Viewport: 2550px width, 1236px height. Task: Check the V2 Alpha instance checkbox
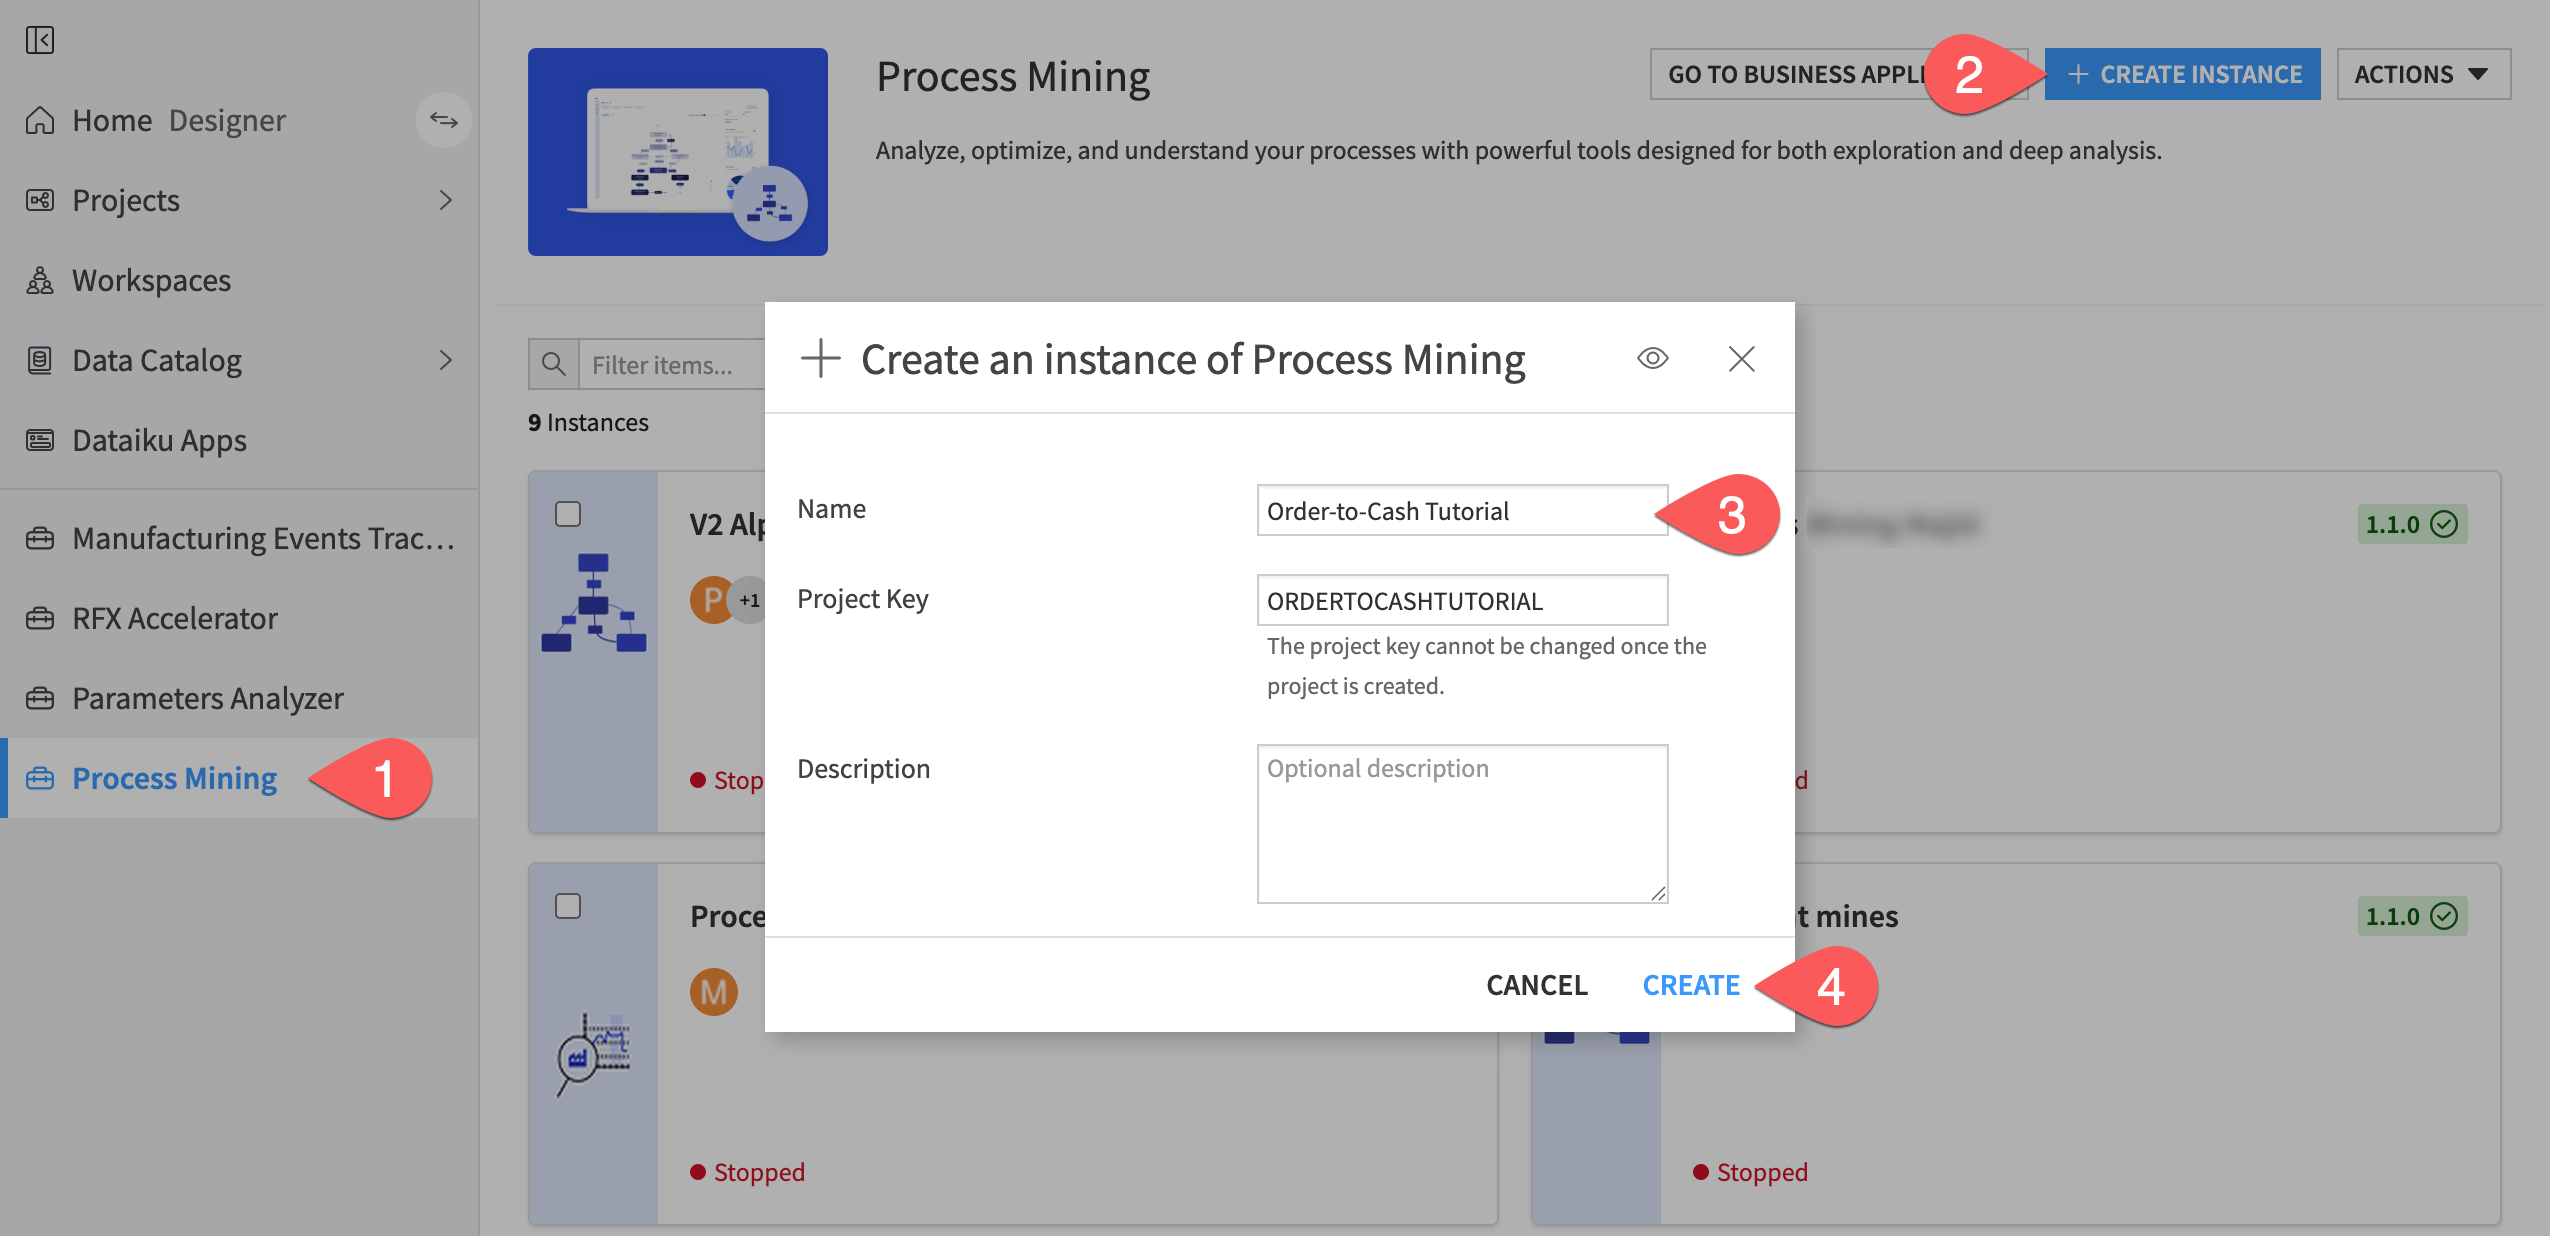coord(568,514)
